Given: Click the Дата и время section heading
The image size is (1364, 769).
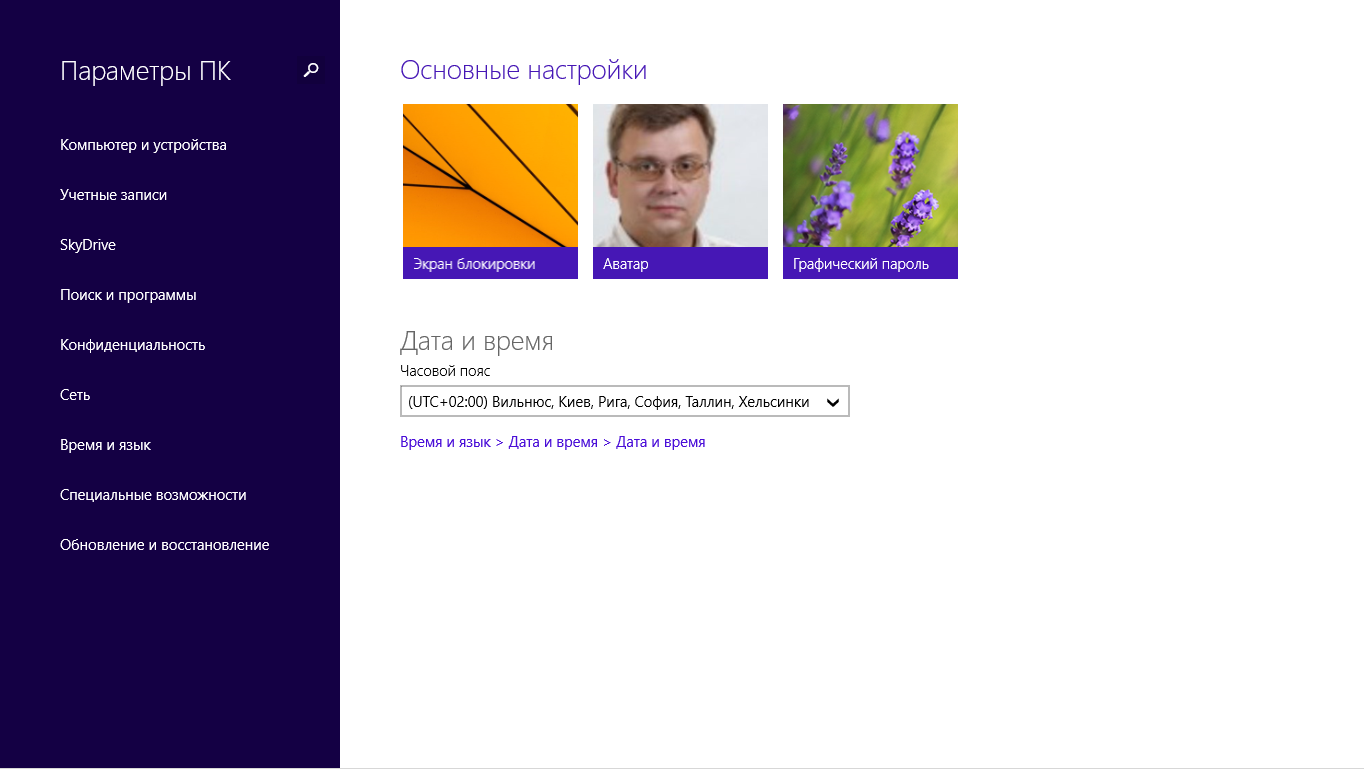Looking at the screenshot, I should pyautogui.click(x=476, y=342).
